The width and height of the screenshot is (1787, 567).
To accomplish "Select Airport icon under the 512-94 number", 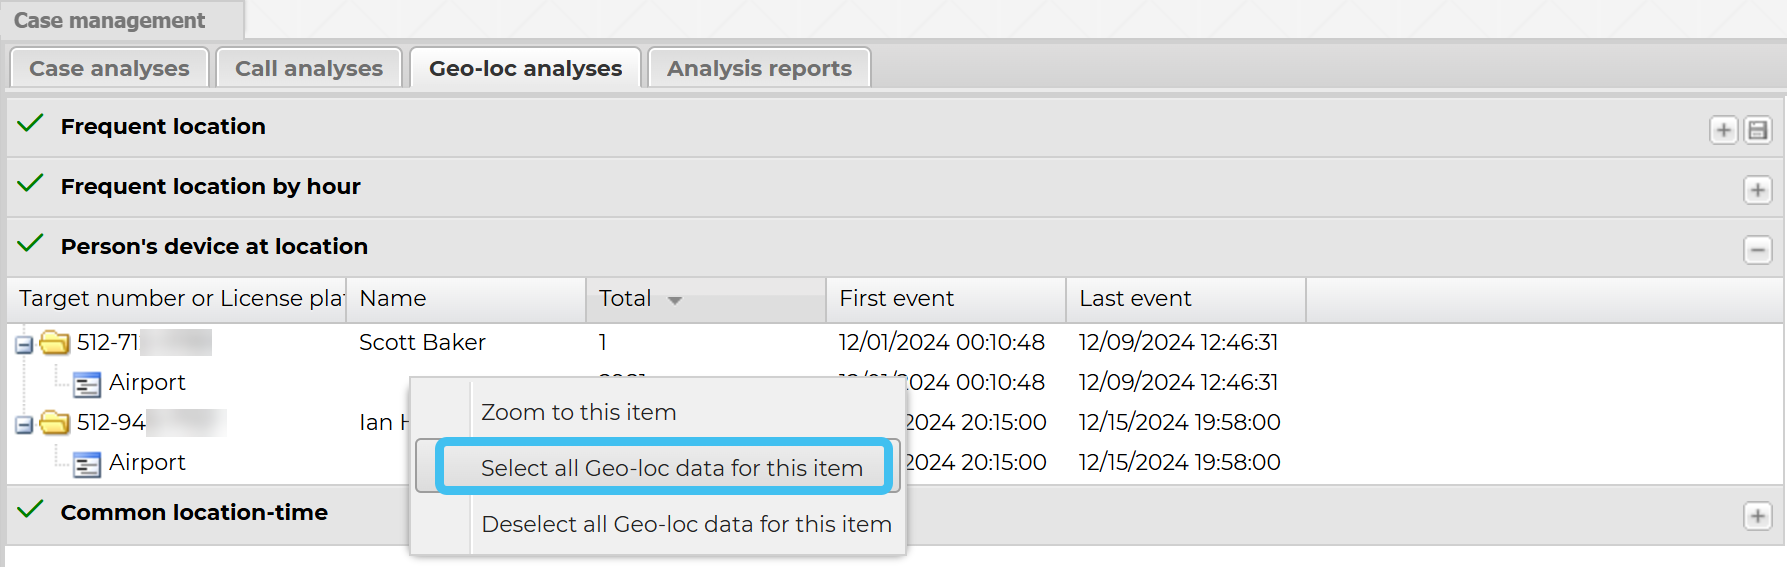I will tap(87, 464).
